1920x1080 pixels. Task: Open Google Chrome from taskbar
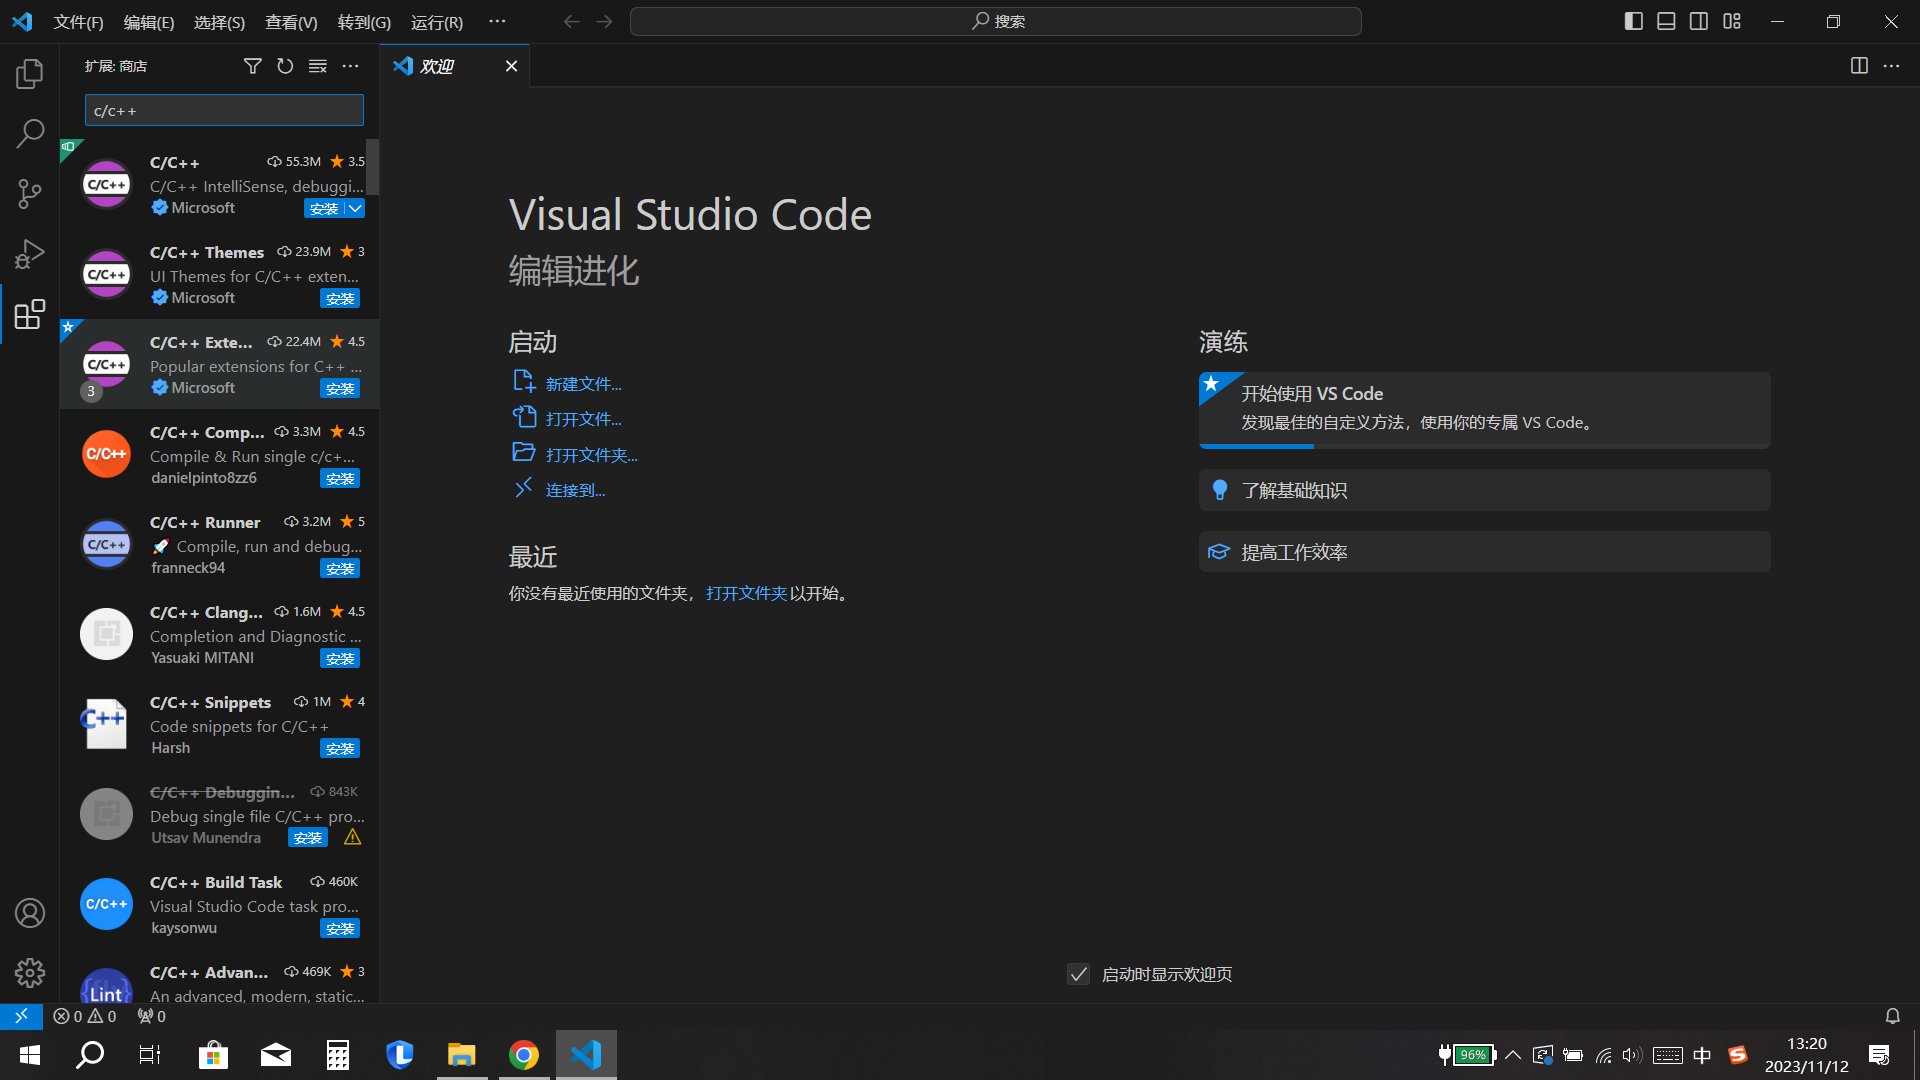coord(524,1054)
